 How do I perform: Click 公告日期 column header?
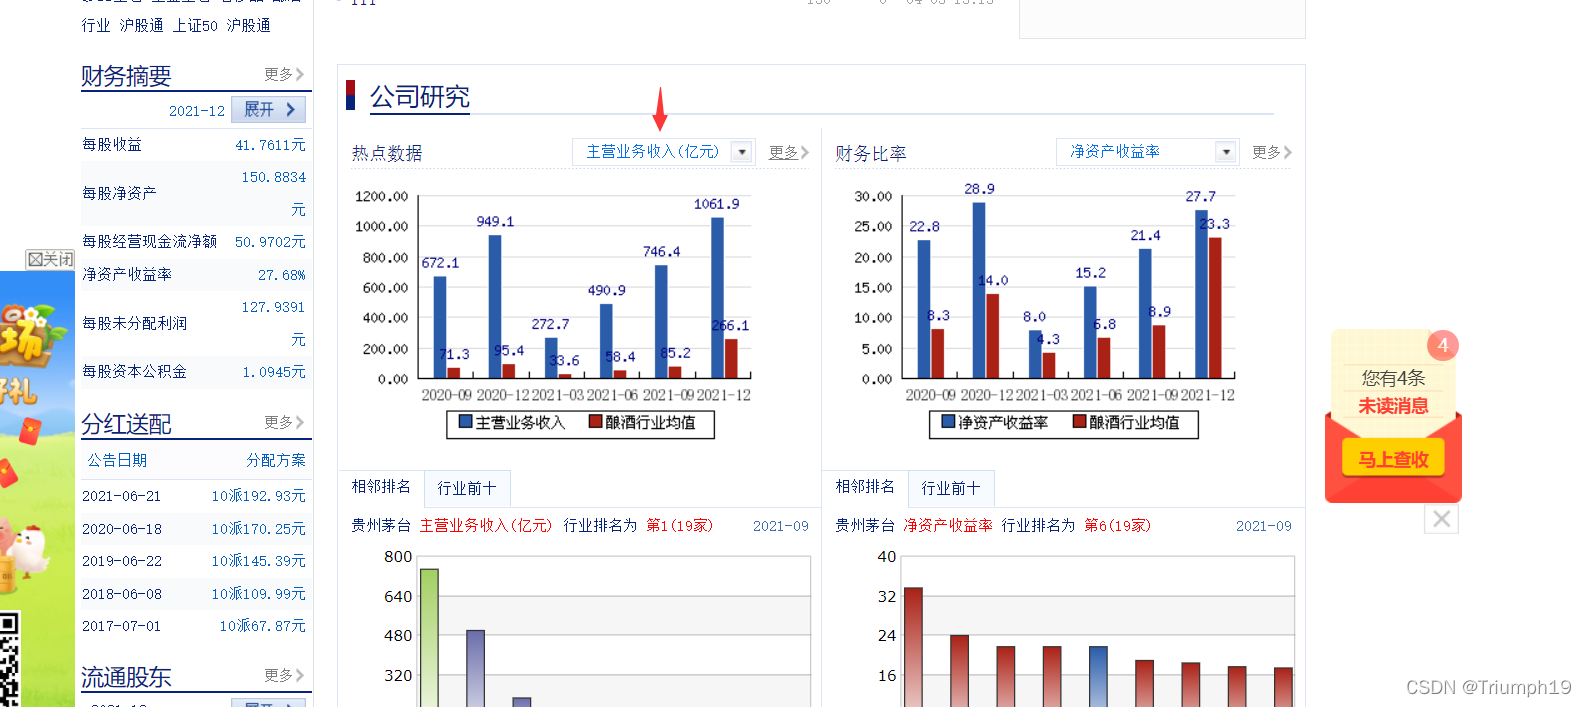pos(117,460)
